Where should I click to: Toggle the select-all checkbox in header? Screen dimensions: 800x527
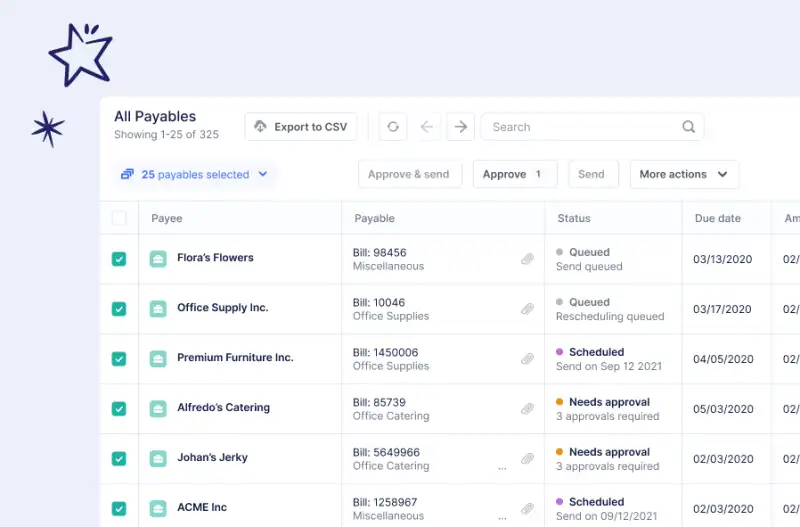(119, 218)
